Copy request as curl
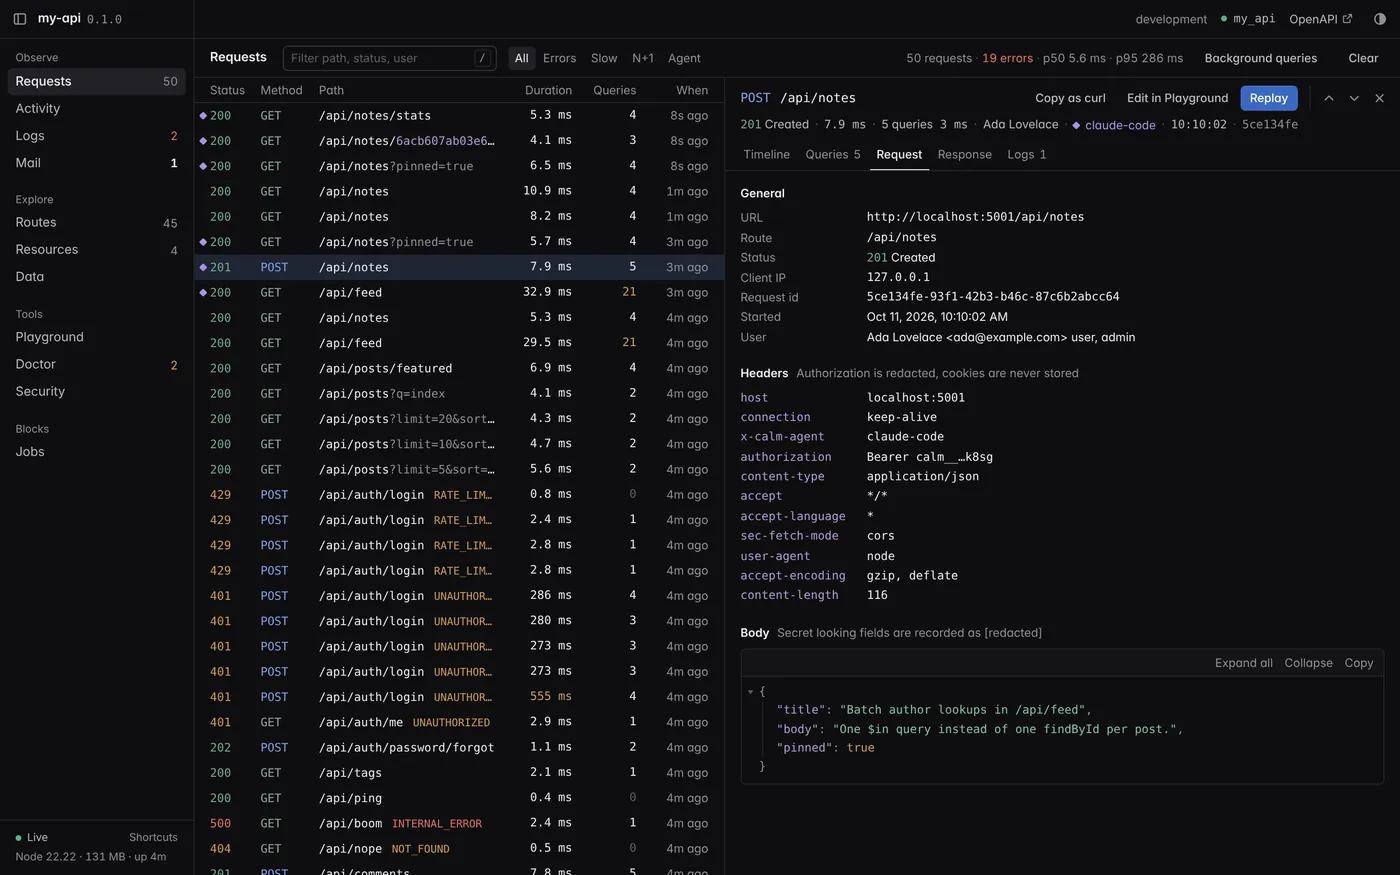 coord(1070,98)
